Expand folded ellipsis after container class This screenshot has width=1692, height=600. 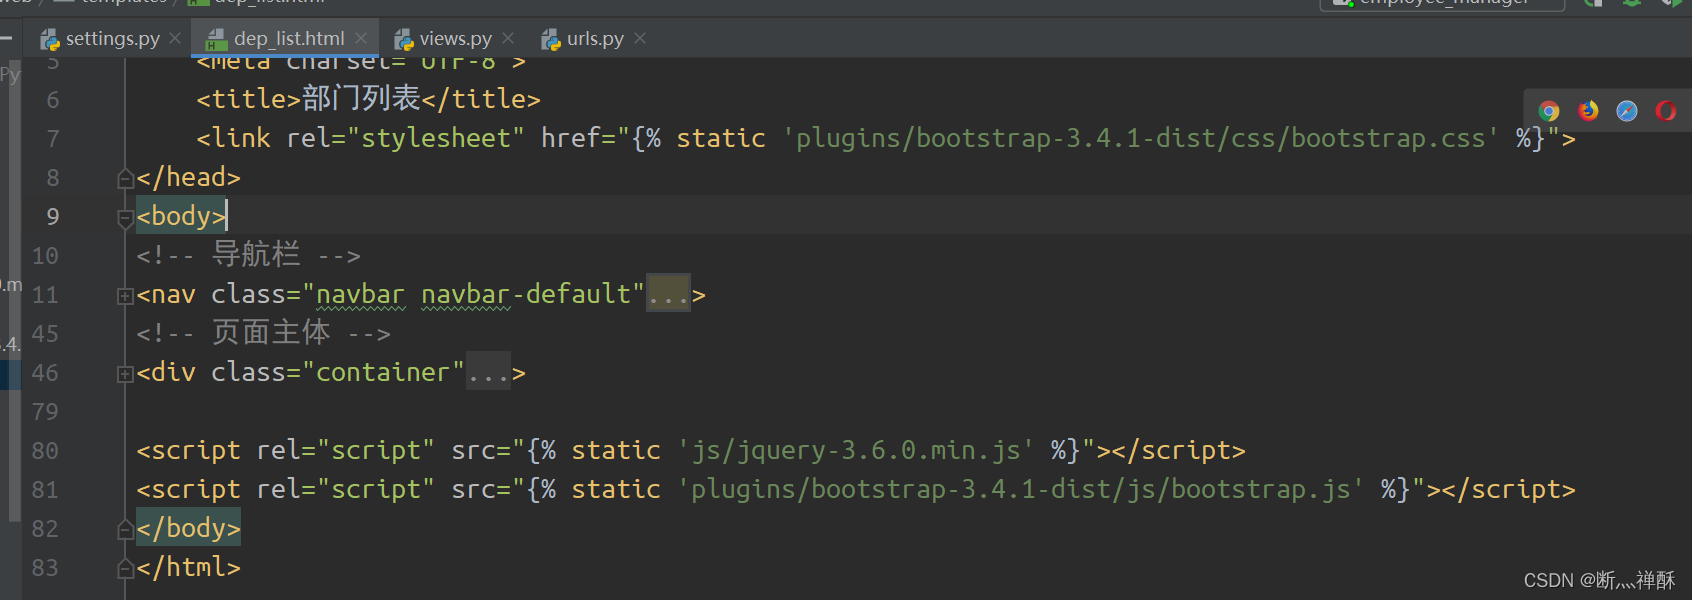489,372
